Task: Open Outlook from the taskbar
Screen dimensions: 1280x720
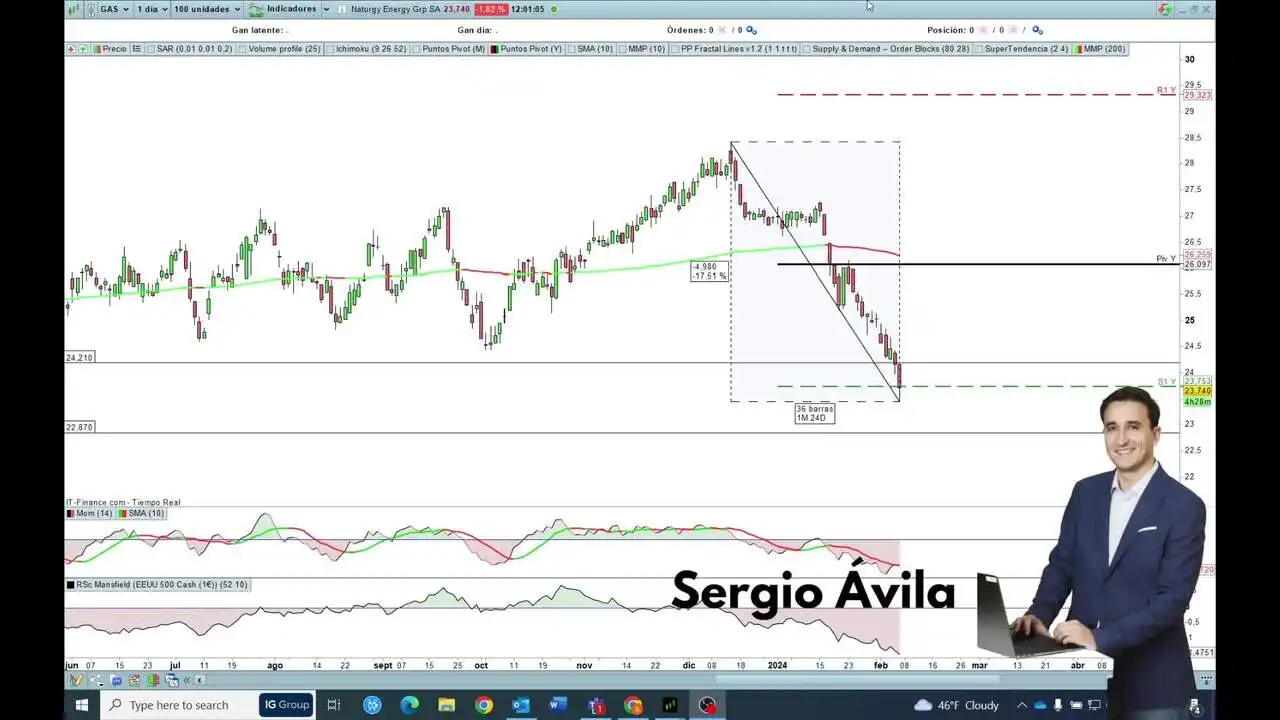Action: 520,705
